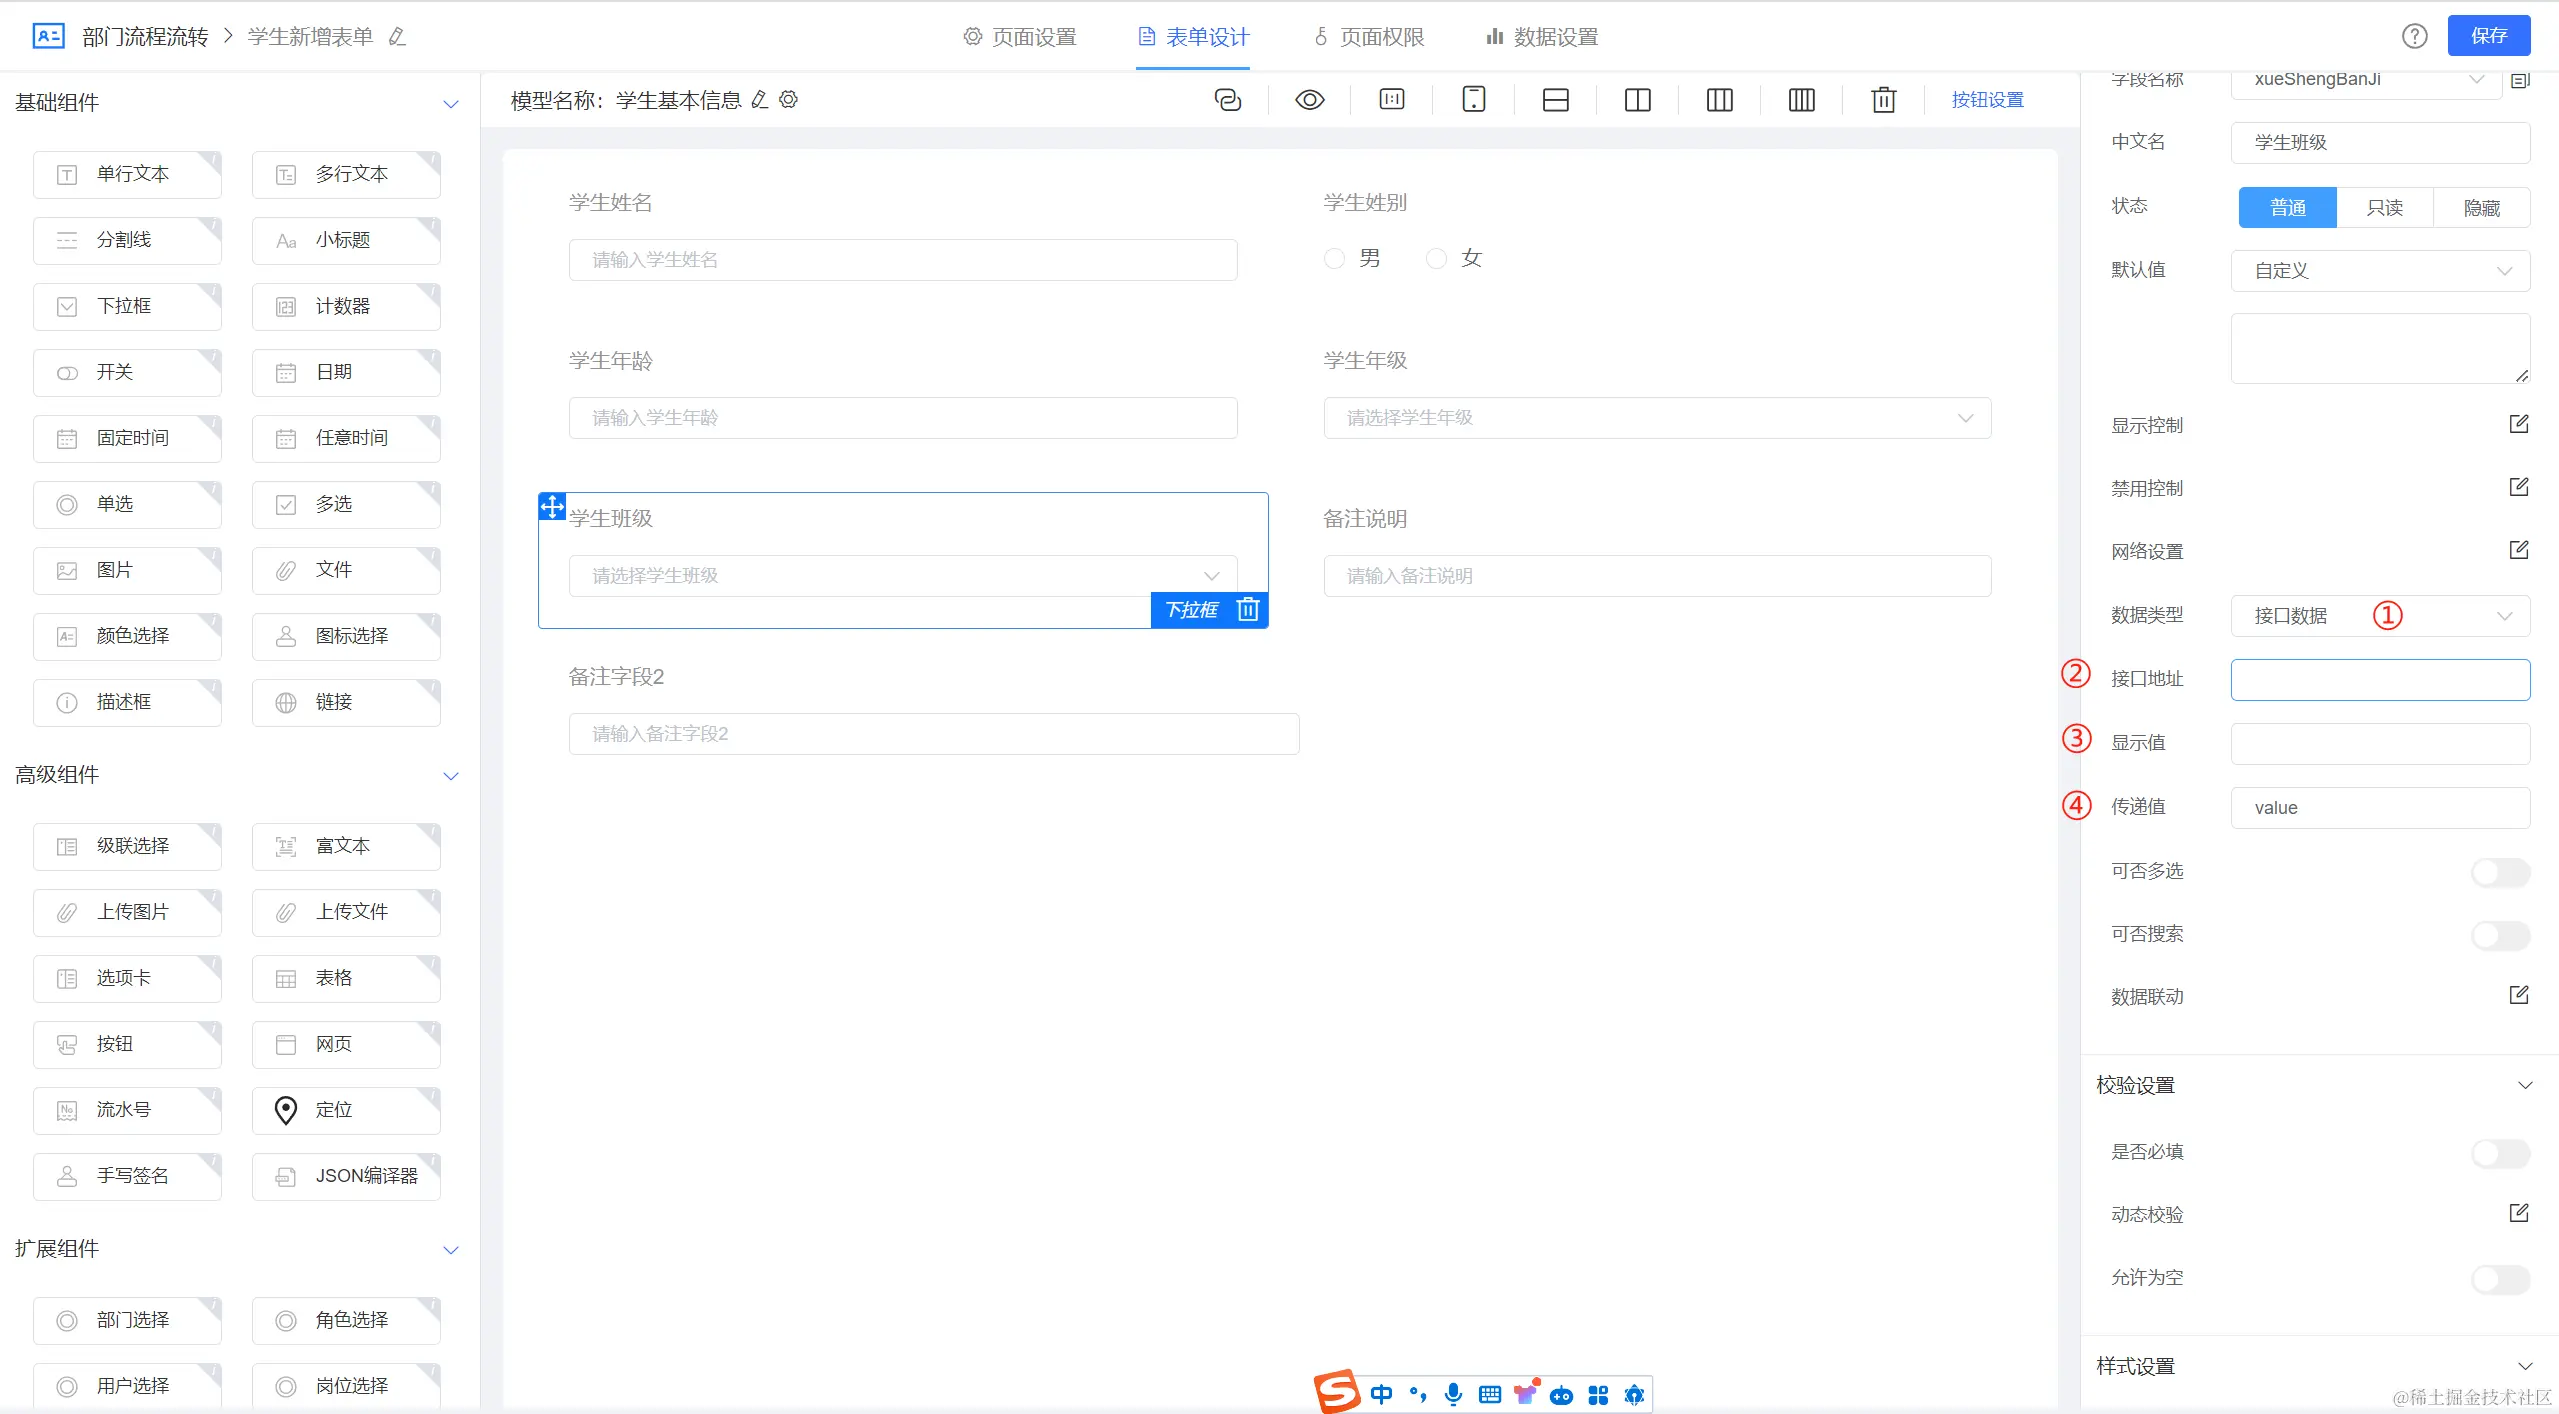Open the model settings gear icon
Image resolution: width=2559 pixels, height=1414 pixels.
point(789,100)
